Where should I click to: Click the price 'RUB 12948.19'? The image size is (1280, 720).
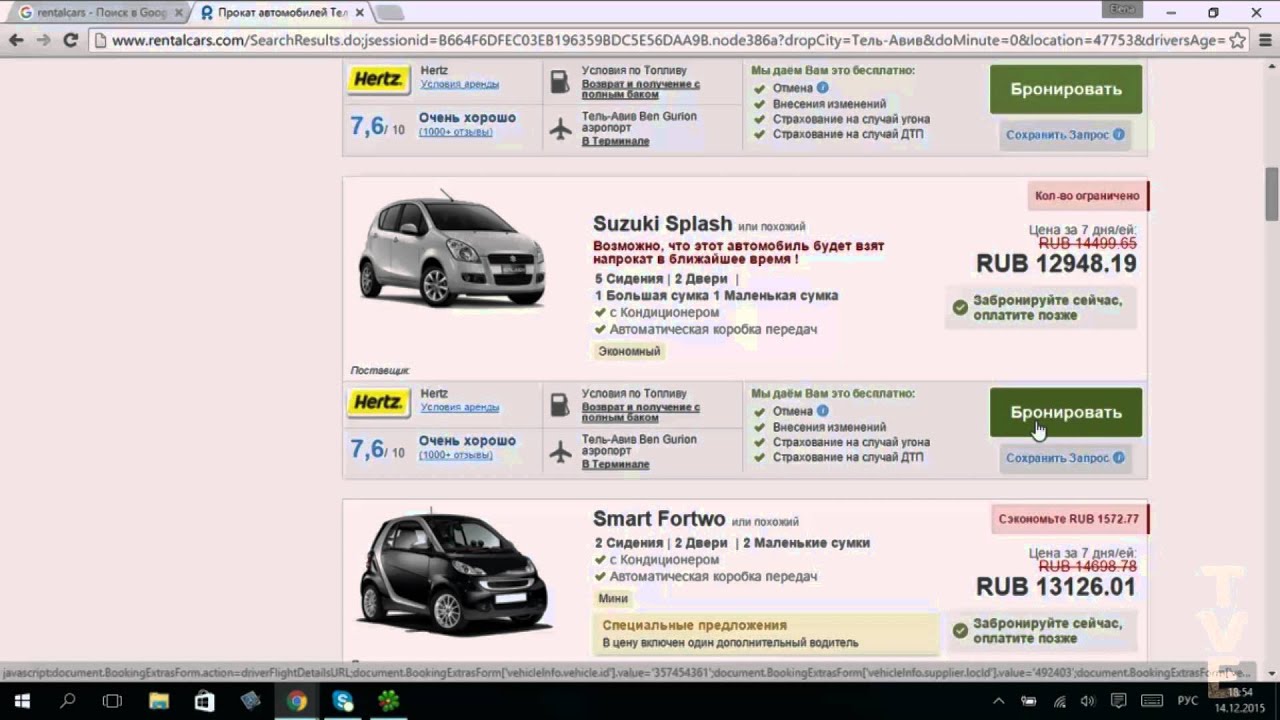pyautogui.click(x=1056, y=264)
